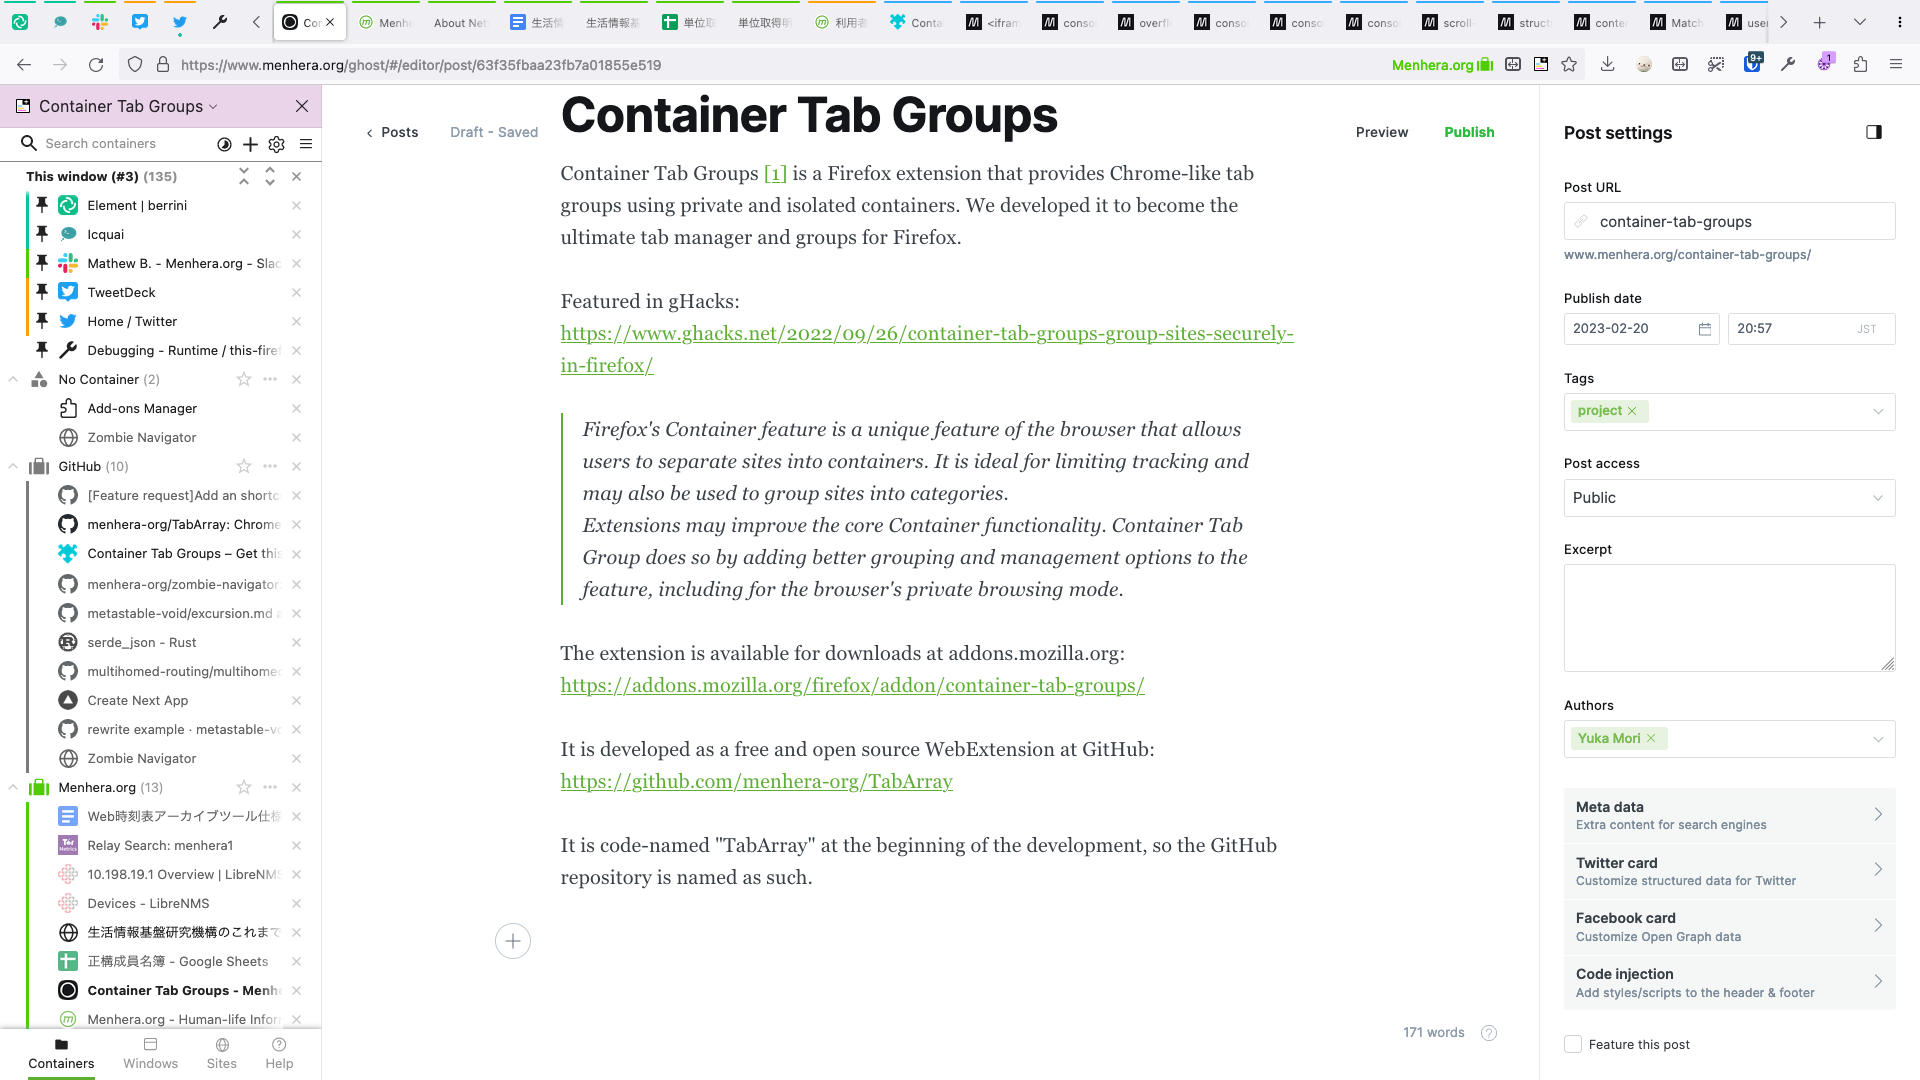Click the add new container plus icon

pos(250,144)
